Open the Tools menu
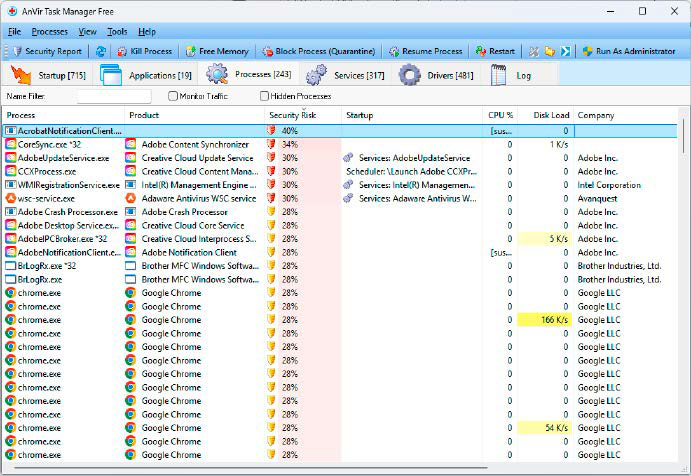 [117, 32]
